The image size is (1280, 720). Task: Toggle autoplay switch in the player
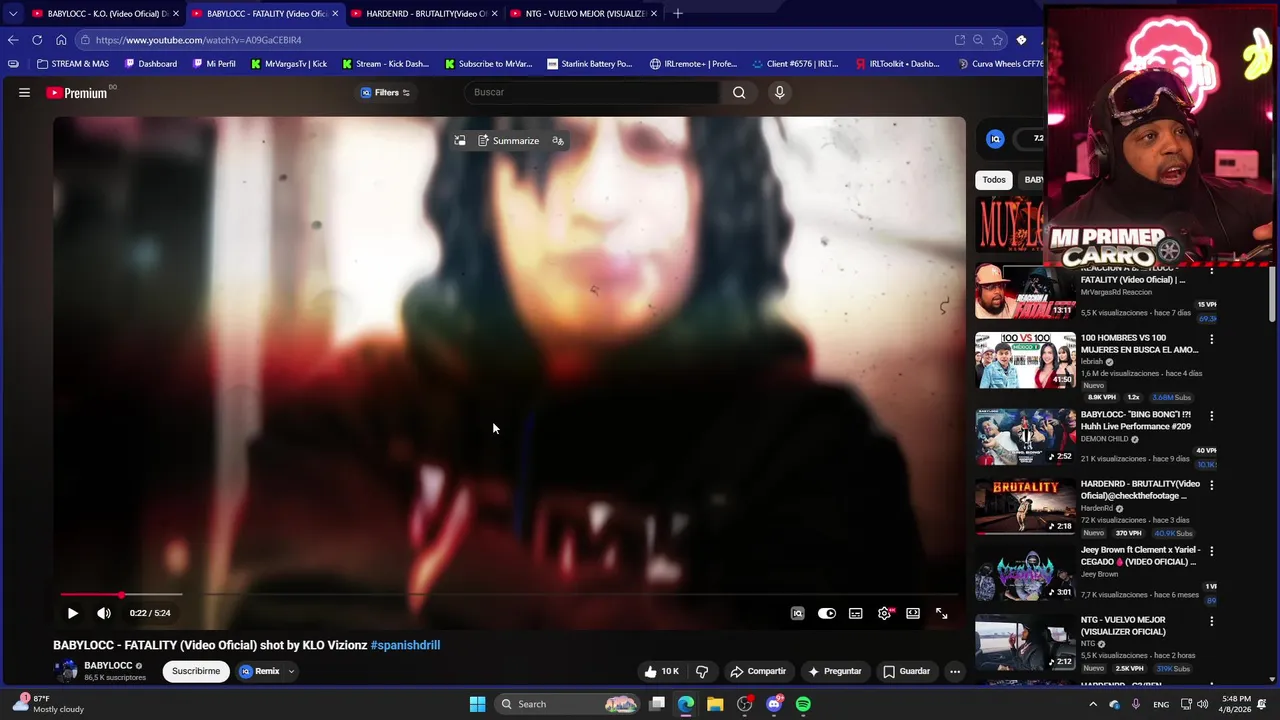[x=827, y=613]
